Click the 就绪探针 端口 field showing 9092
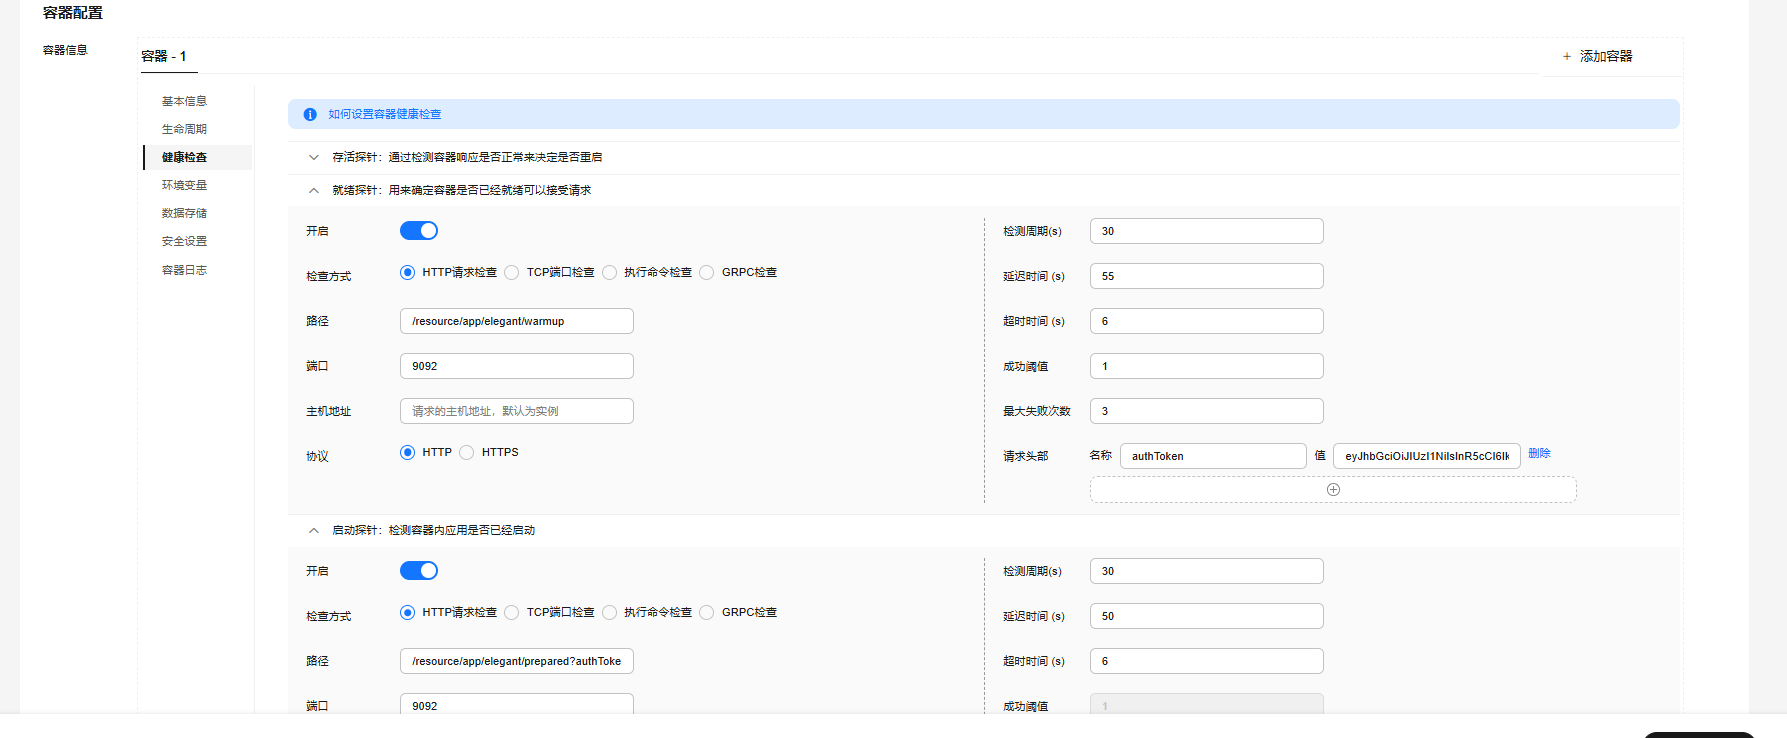1787x738 pixels. [517, 366]
